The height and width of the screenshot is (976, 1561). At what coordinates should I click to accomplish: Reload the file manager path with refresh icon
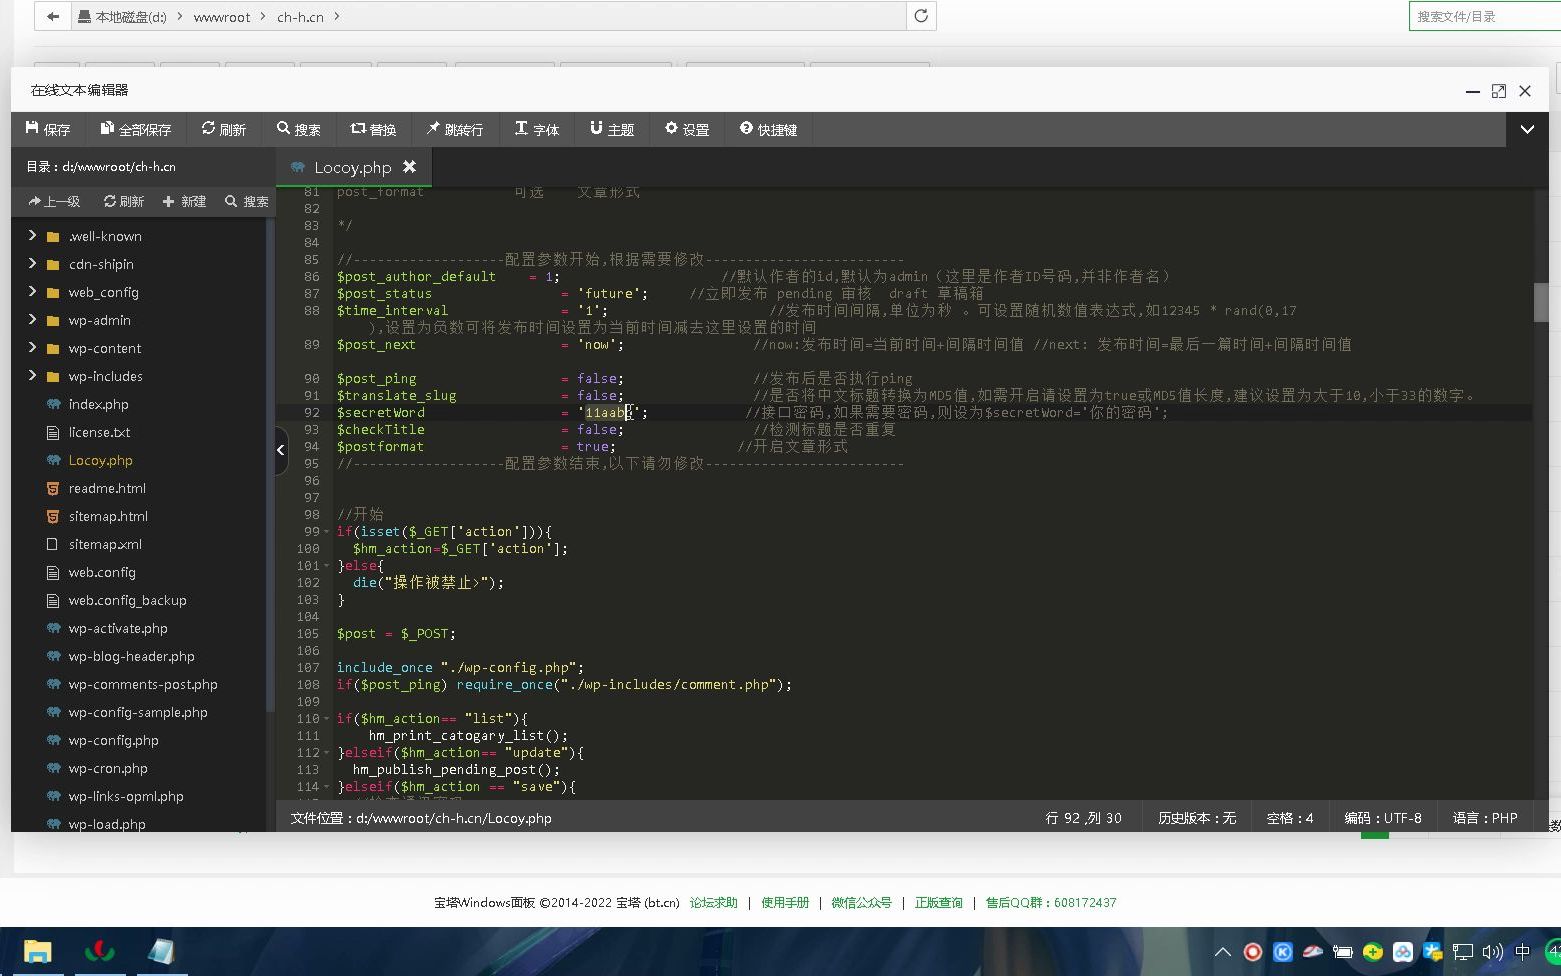921,16
